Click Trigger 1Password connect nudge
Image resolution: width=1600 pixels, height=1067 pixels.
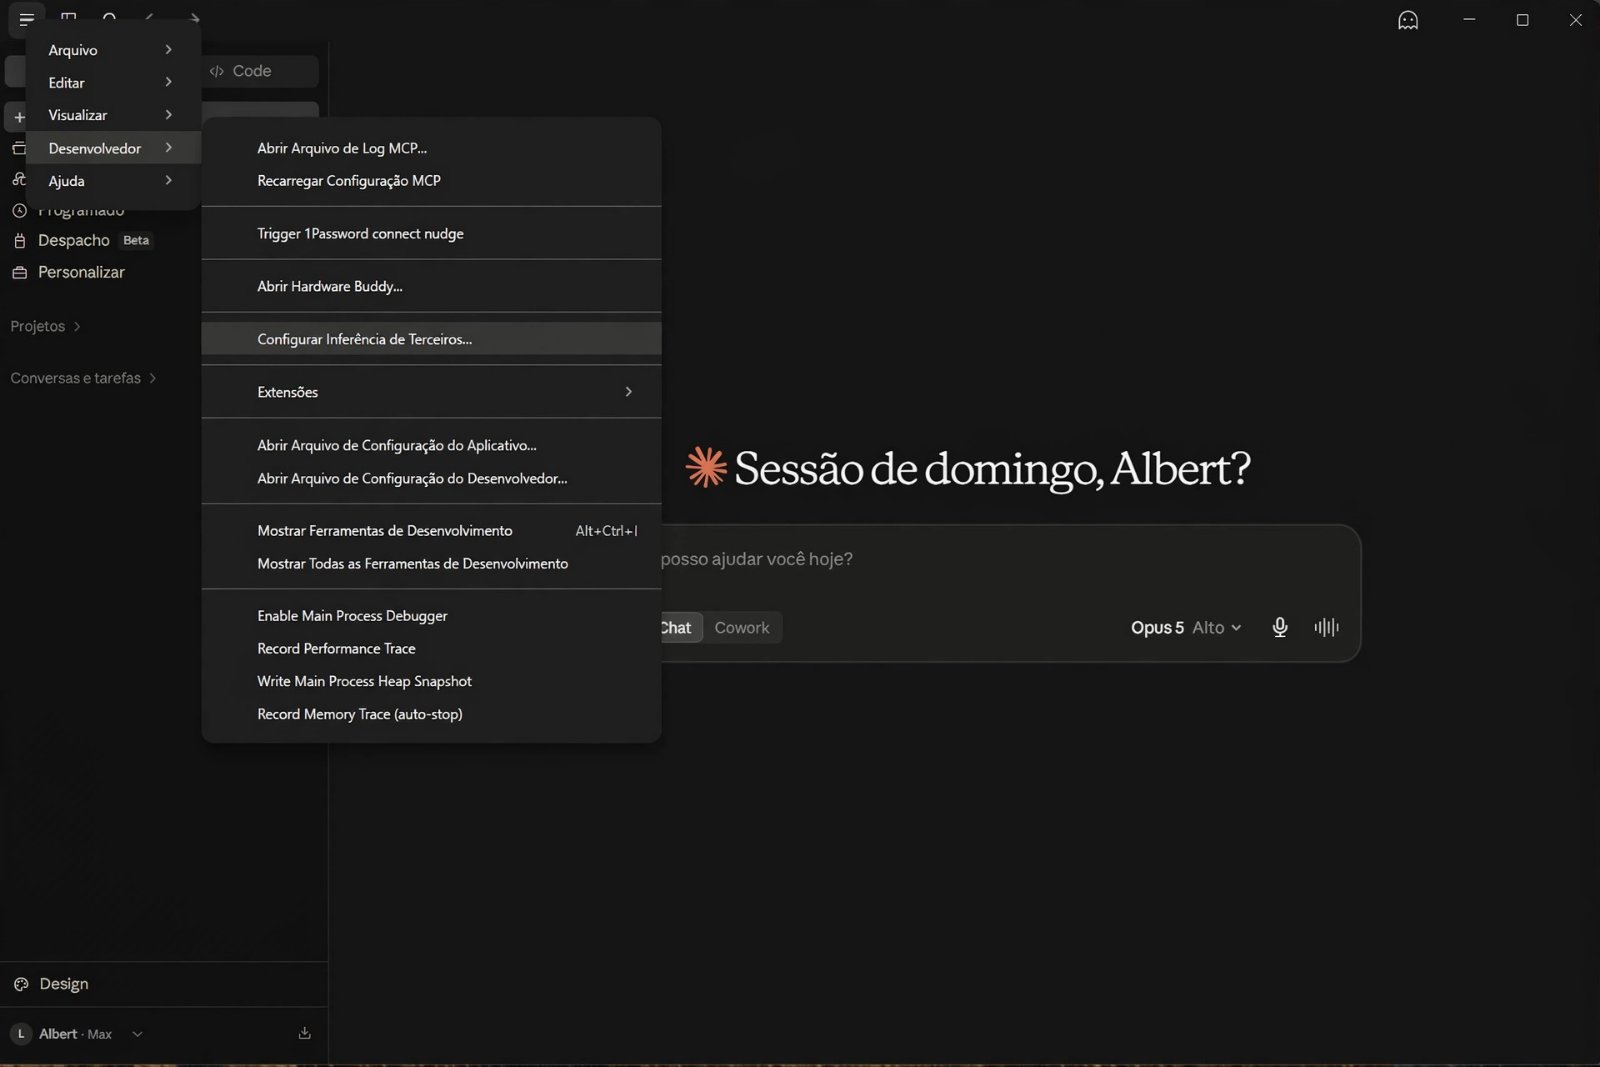click(431, 233)
